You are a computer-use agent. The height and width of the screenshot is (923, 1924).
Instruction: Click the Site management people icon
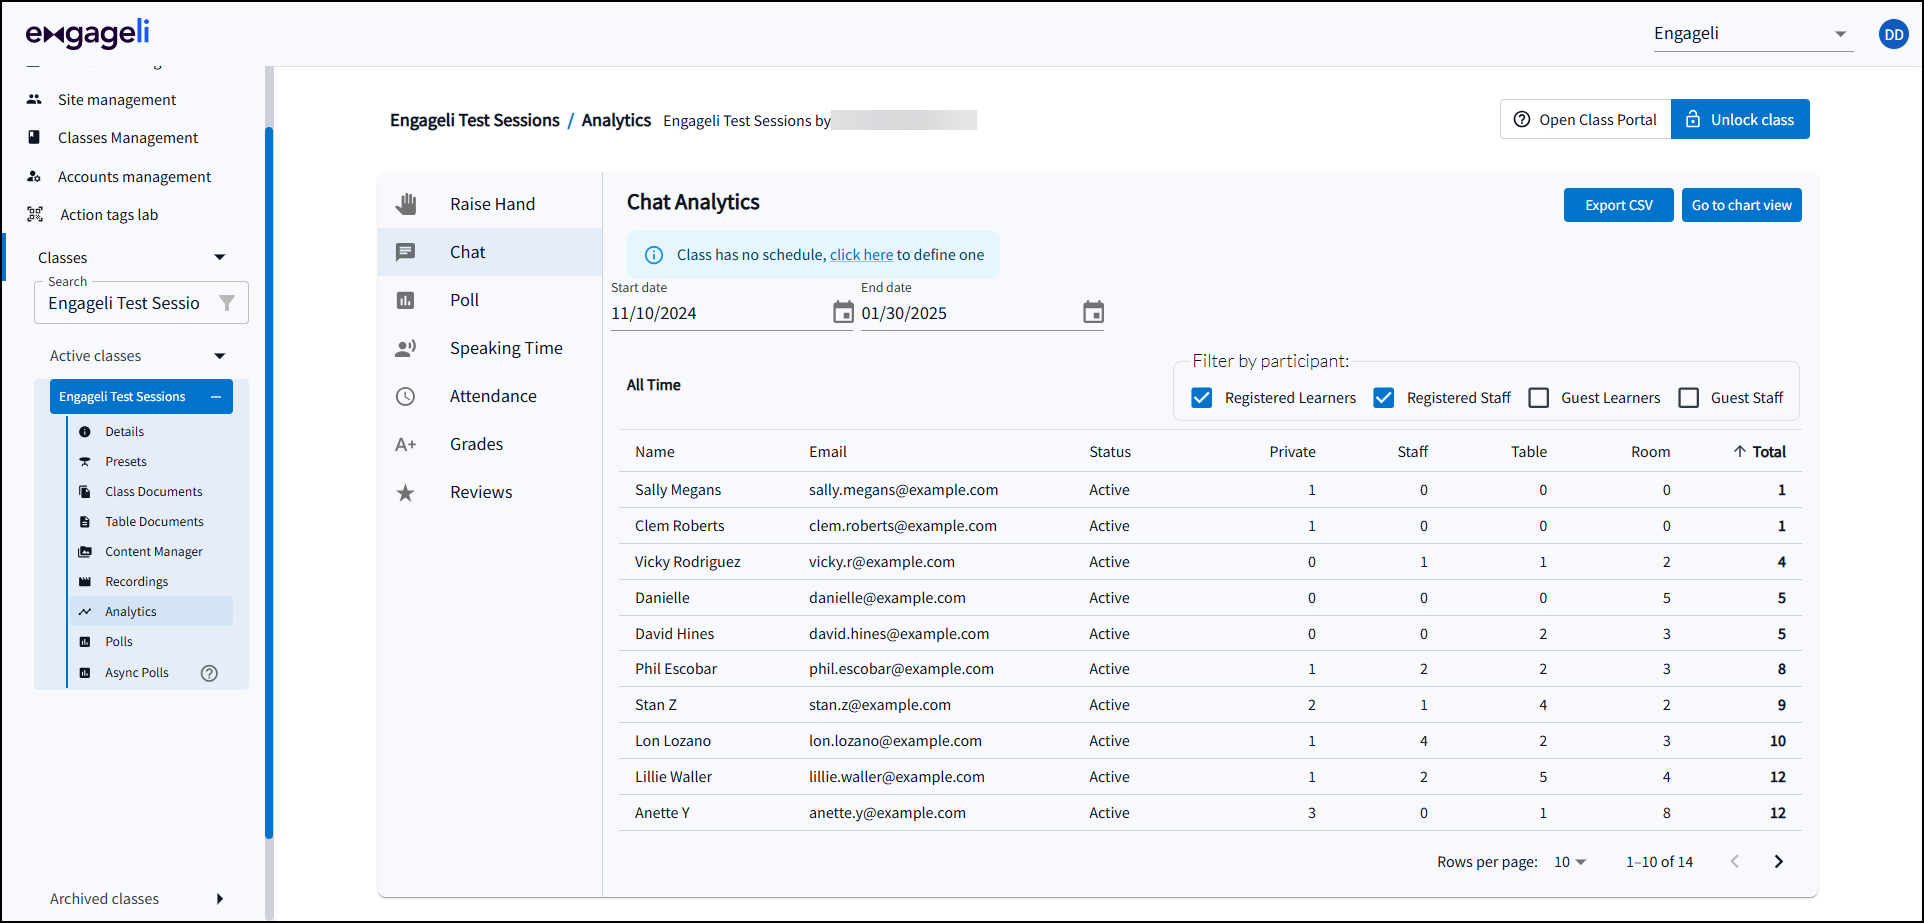tap(34, 99)
